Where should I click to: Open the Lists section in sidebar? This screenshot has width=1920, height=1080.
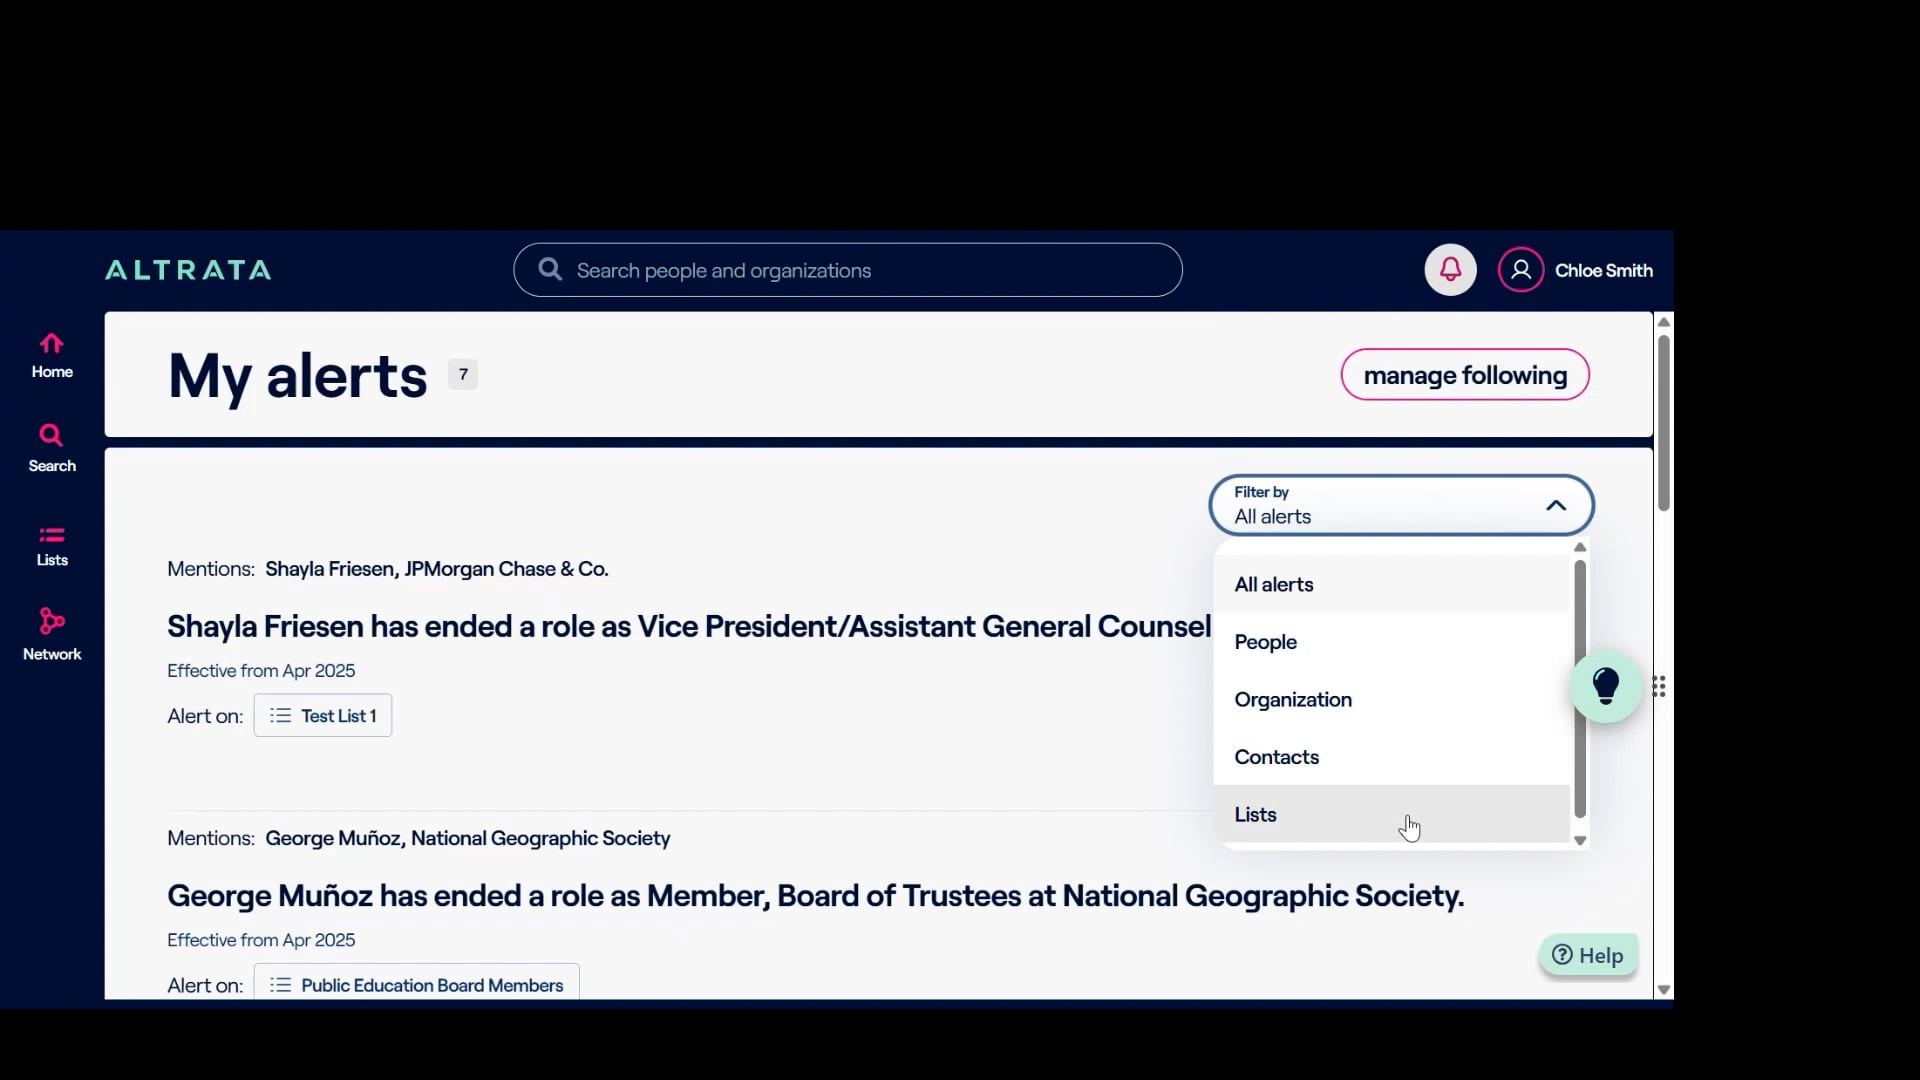tap(51, 545)
